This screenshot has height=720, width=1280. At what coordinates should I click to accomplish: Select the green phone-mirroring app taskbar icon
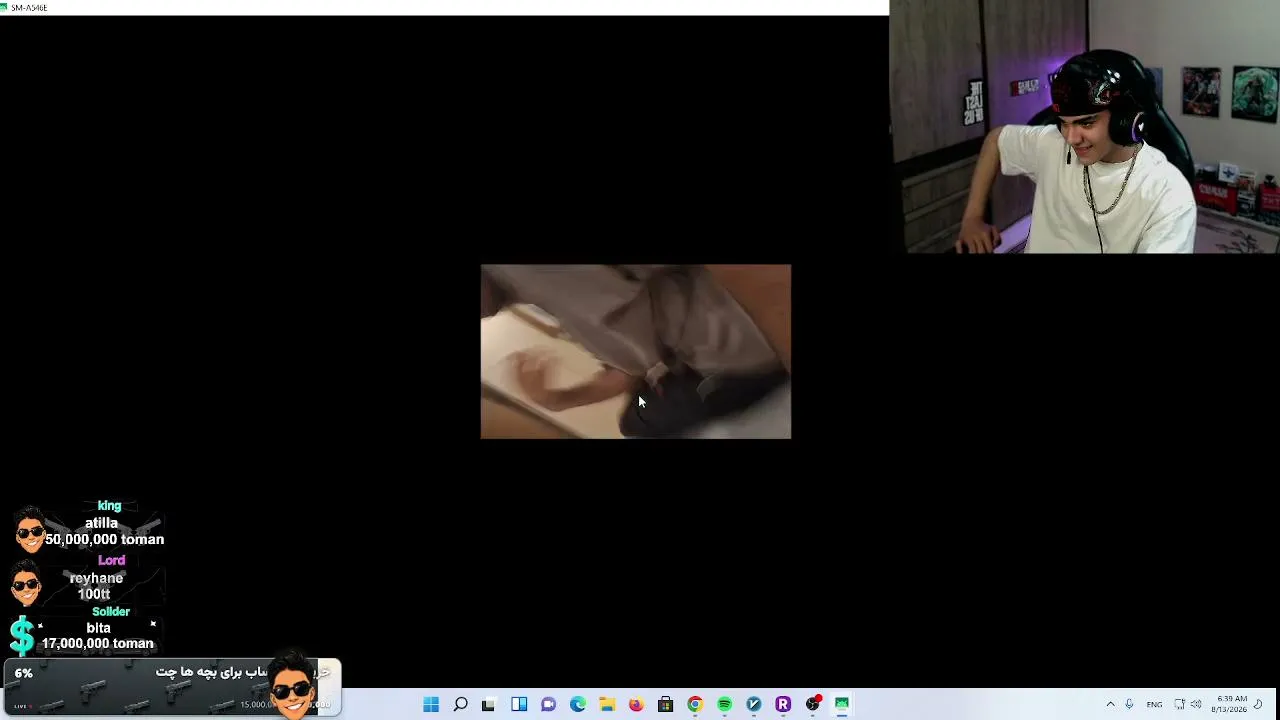[x=842, y=704]
